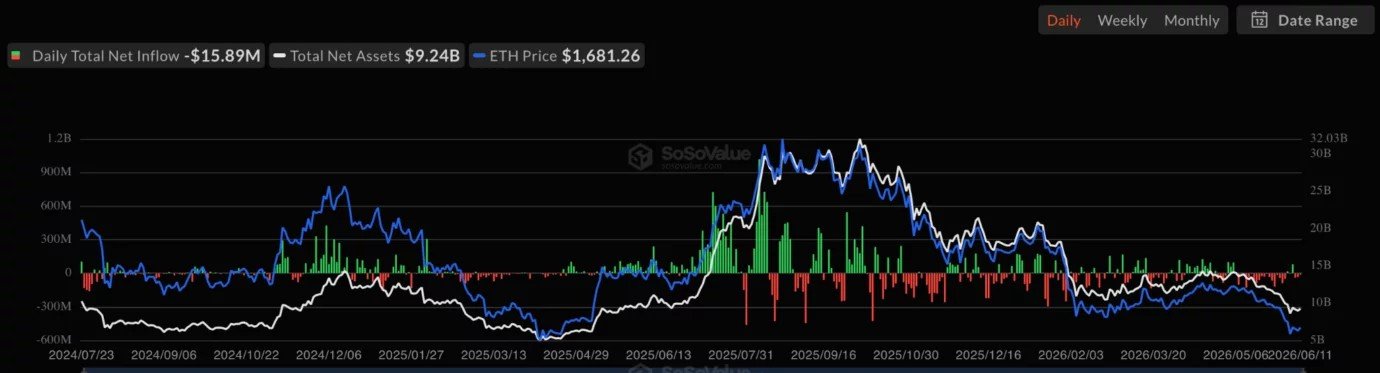Click the $1,681.26 ETH price value

[x=600, y=56]
